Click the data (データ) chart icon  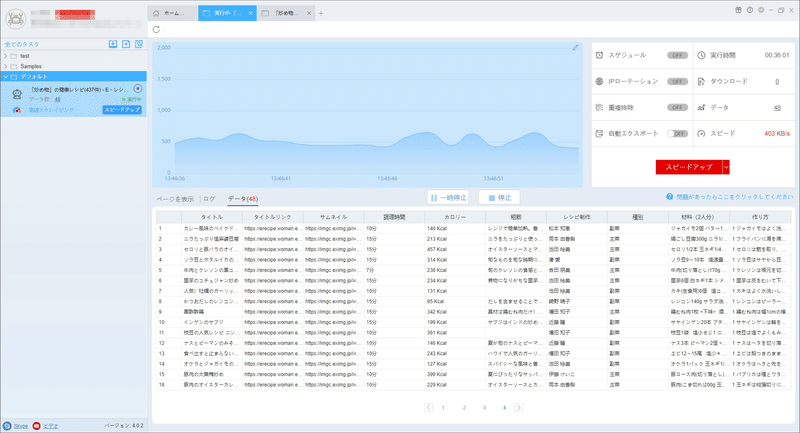point(702,108)
